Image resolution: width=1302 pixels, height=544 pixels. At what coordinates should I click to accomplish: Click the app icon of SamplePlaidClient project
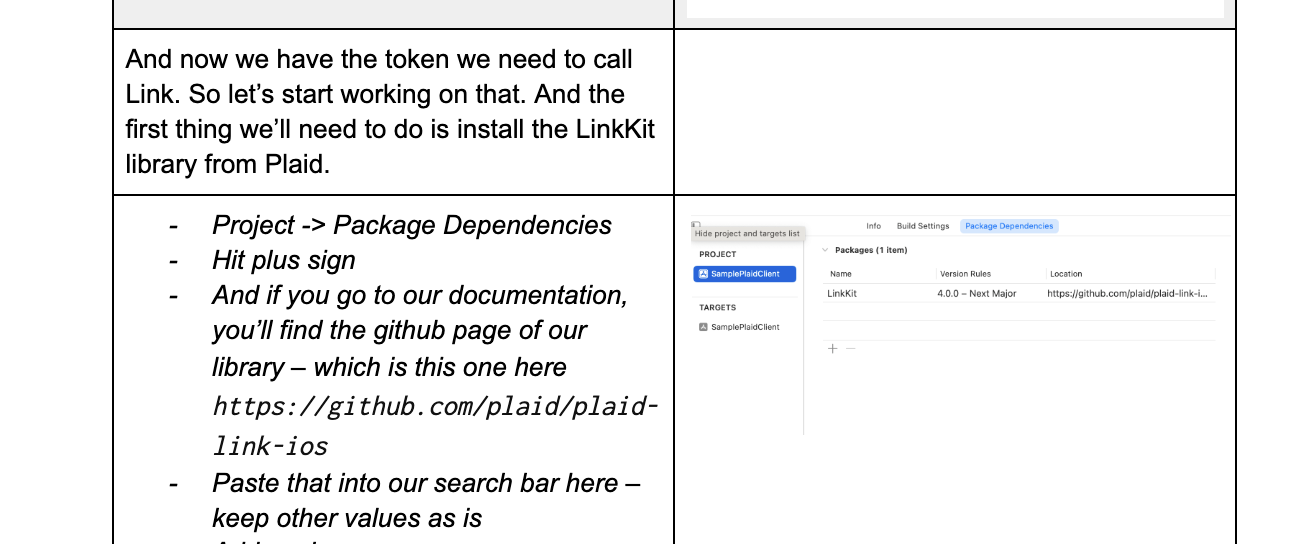pos(704,274)
